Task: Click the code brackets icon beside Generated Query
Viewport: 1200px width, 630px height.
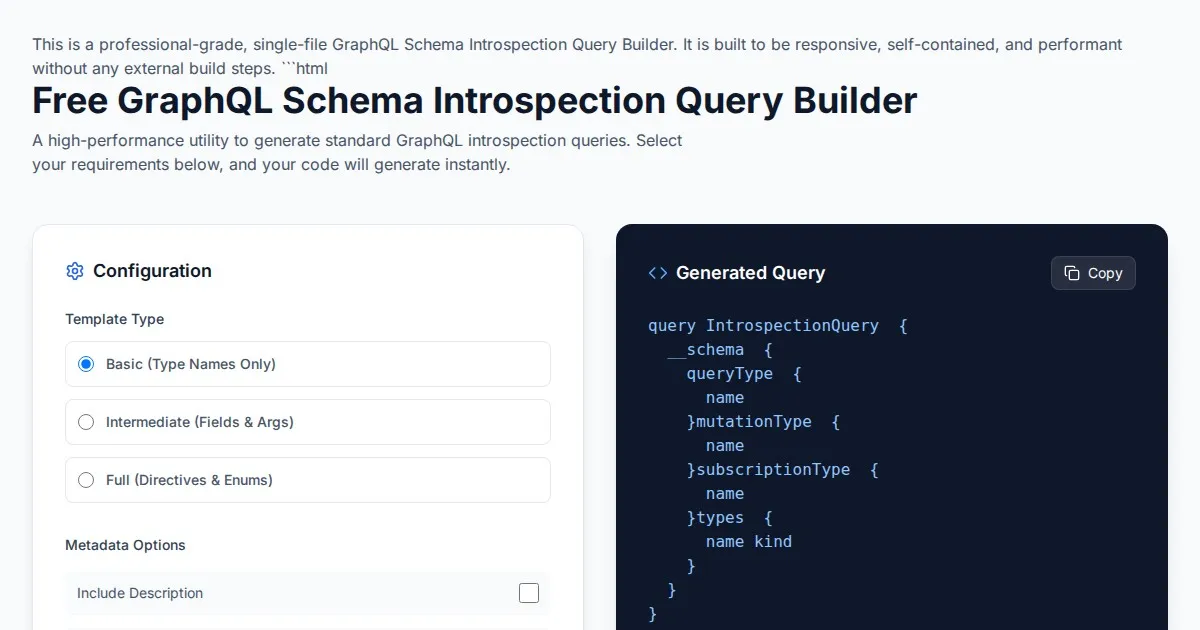Action: coord(657,273)
